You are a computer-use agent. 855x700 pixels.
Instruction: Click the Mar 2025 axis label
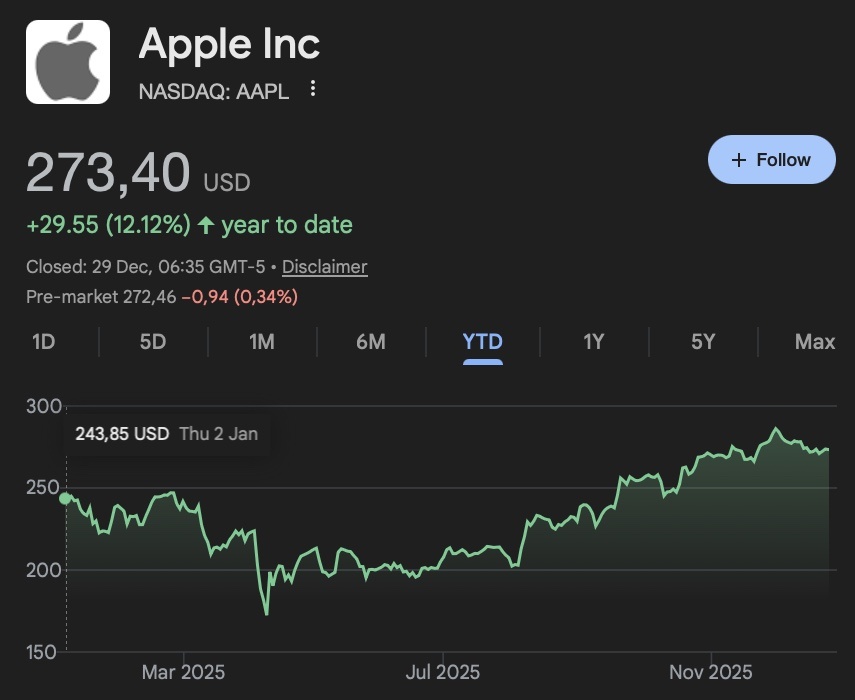[182, 669]
